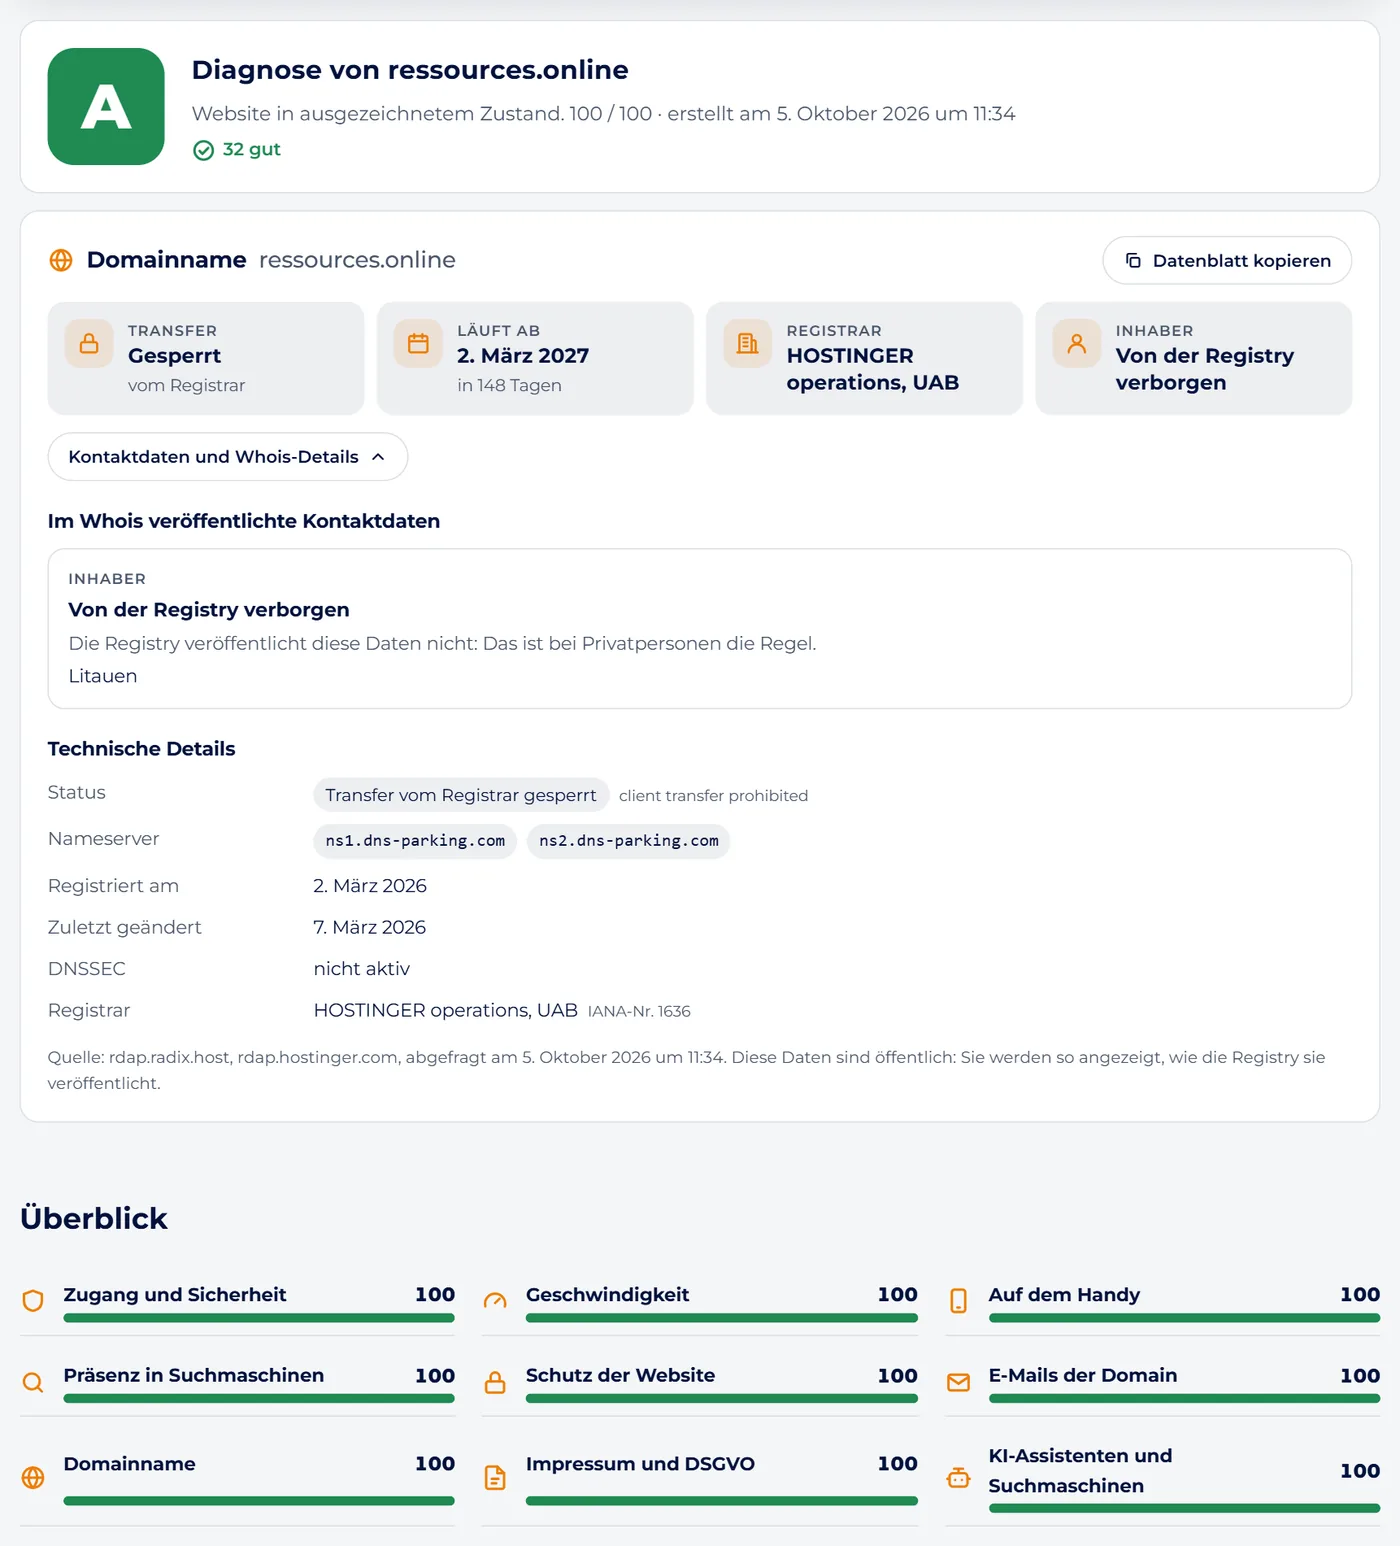Click the Schutz der Website score 100
The image size is (1400, 1546).
(x=897, y=1376)
